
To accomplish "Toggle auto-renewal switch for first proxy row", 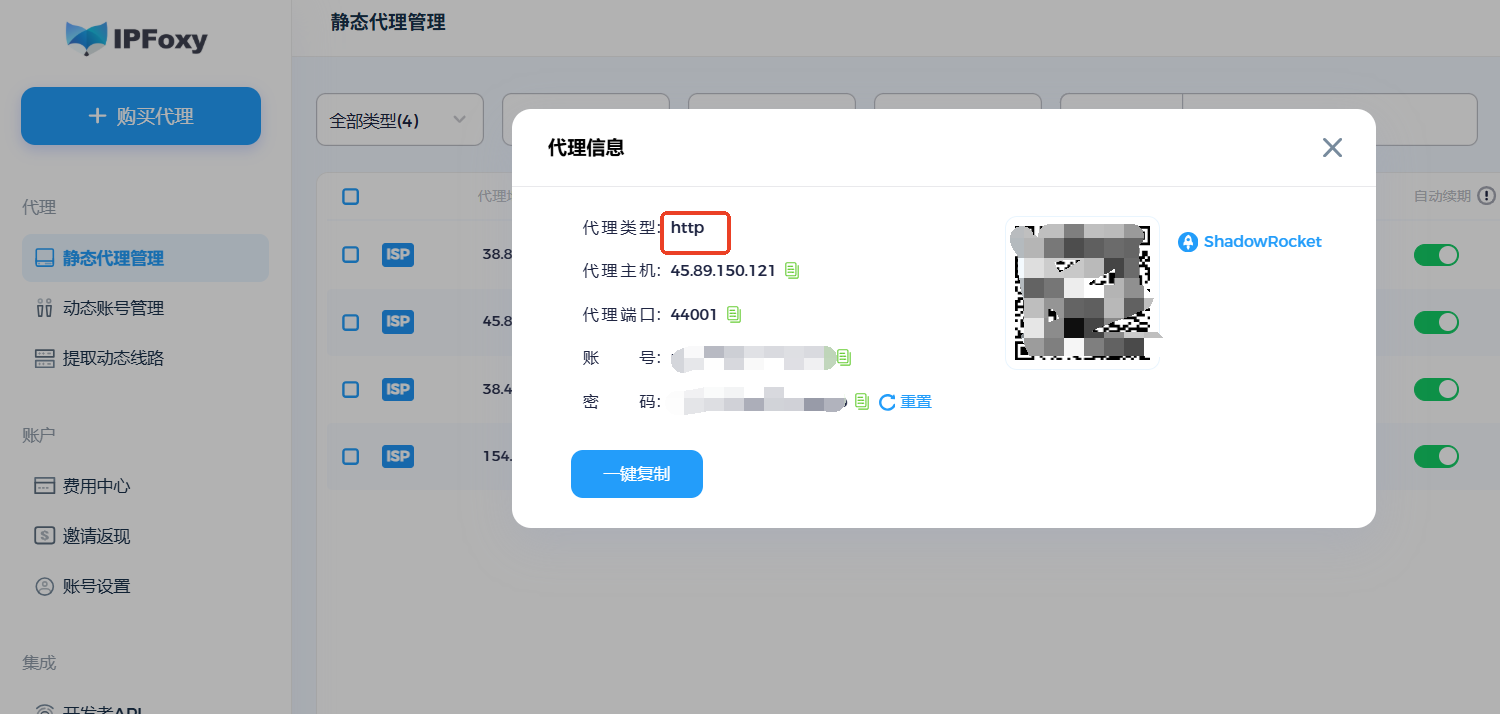I will click(1436, 255).
